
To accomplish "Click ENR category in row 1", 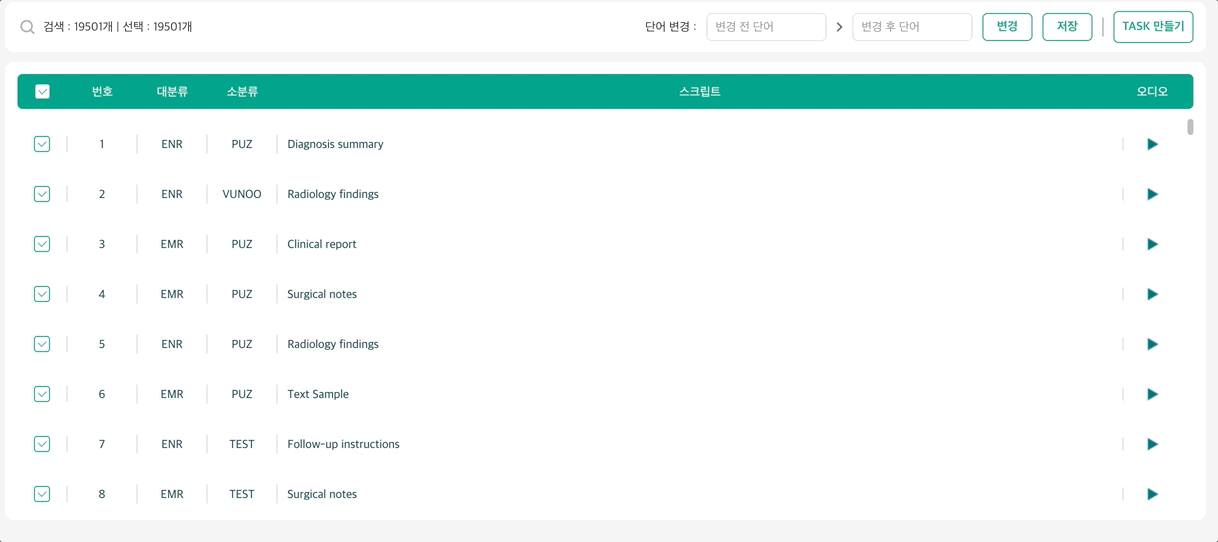I will click(x=172, y=144).
